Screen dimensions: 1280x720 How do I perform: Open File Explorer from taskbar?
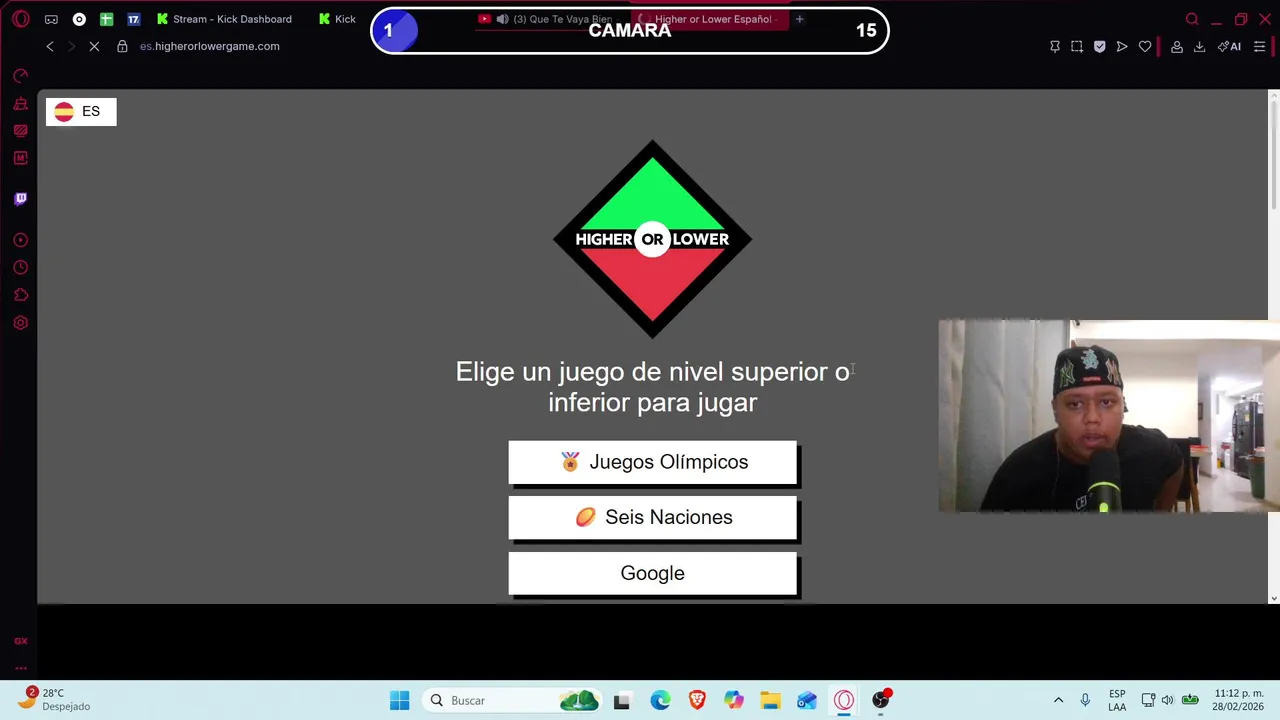(770, 701)
